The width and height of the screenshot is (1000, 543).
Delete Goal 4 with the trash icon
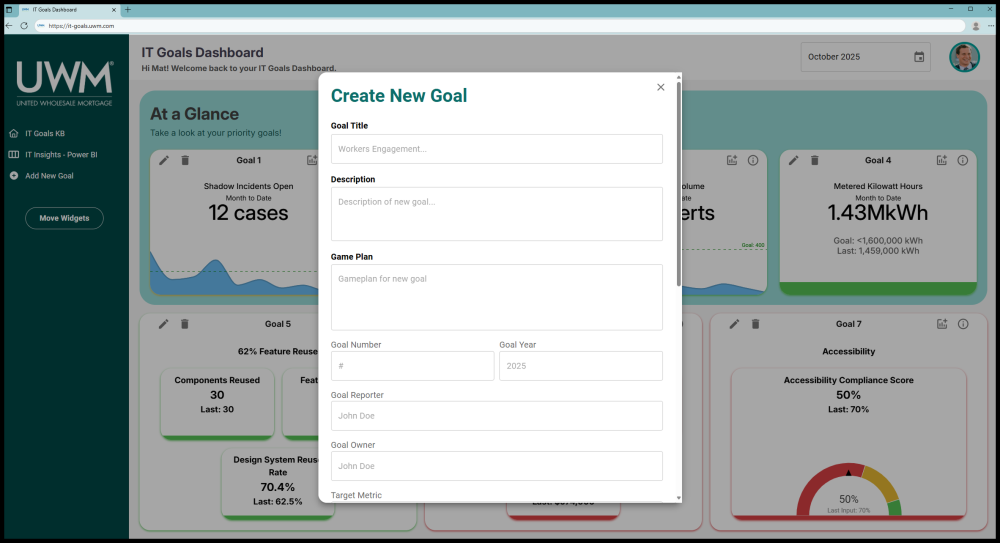coord(814,160)
